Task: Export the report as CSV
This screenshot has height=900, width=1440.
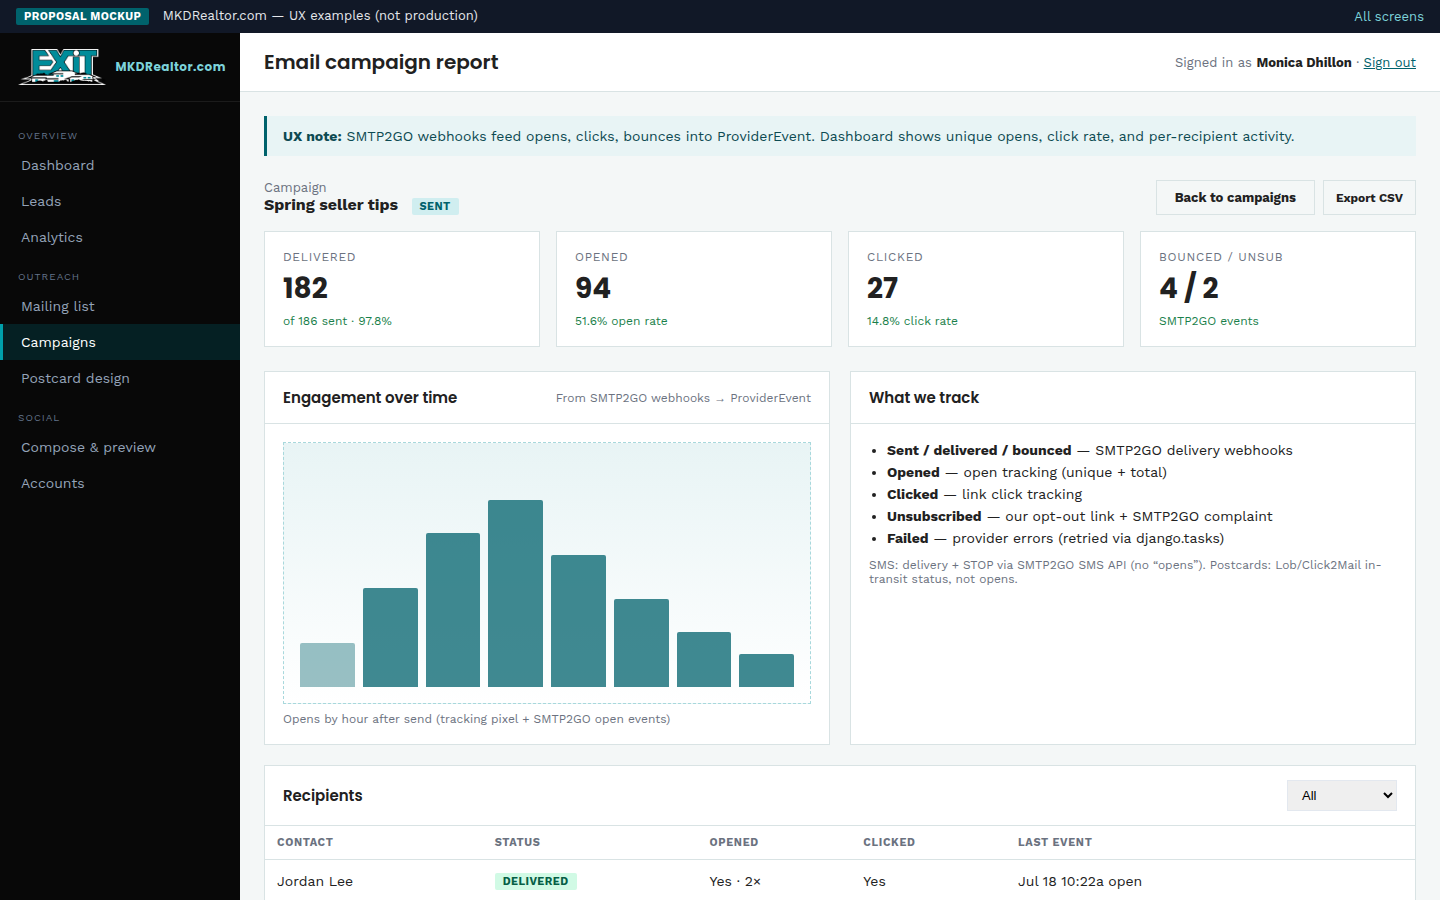Action: 1369,197
